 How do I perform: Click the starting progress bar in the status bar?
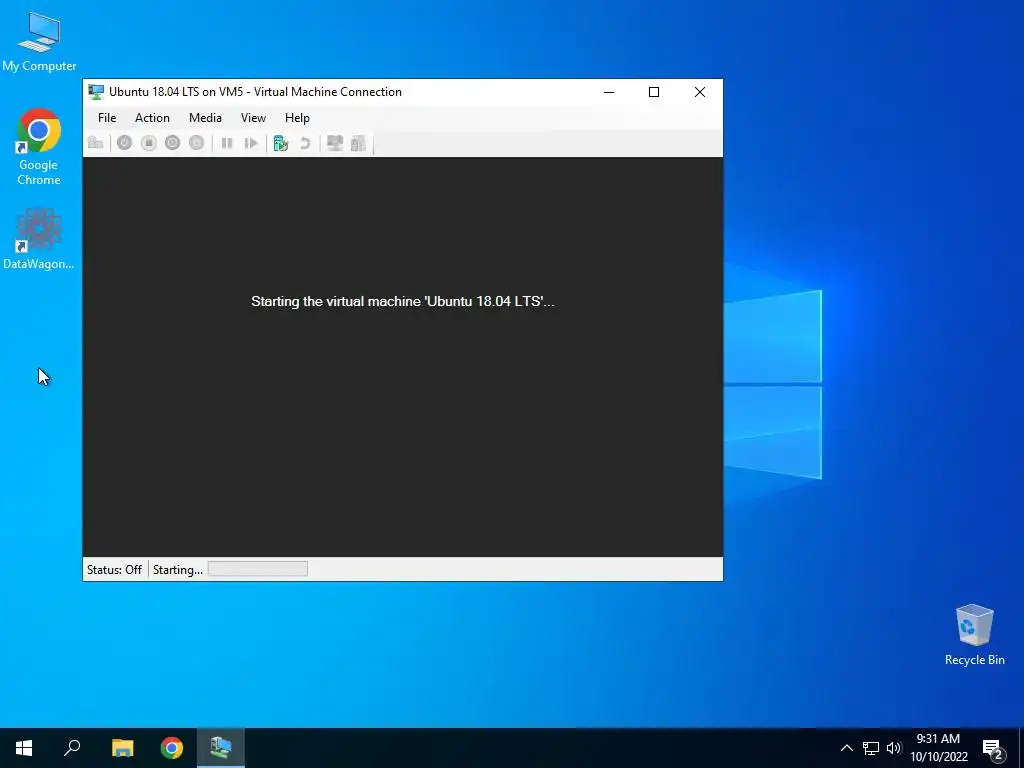[x=258, y=569]
